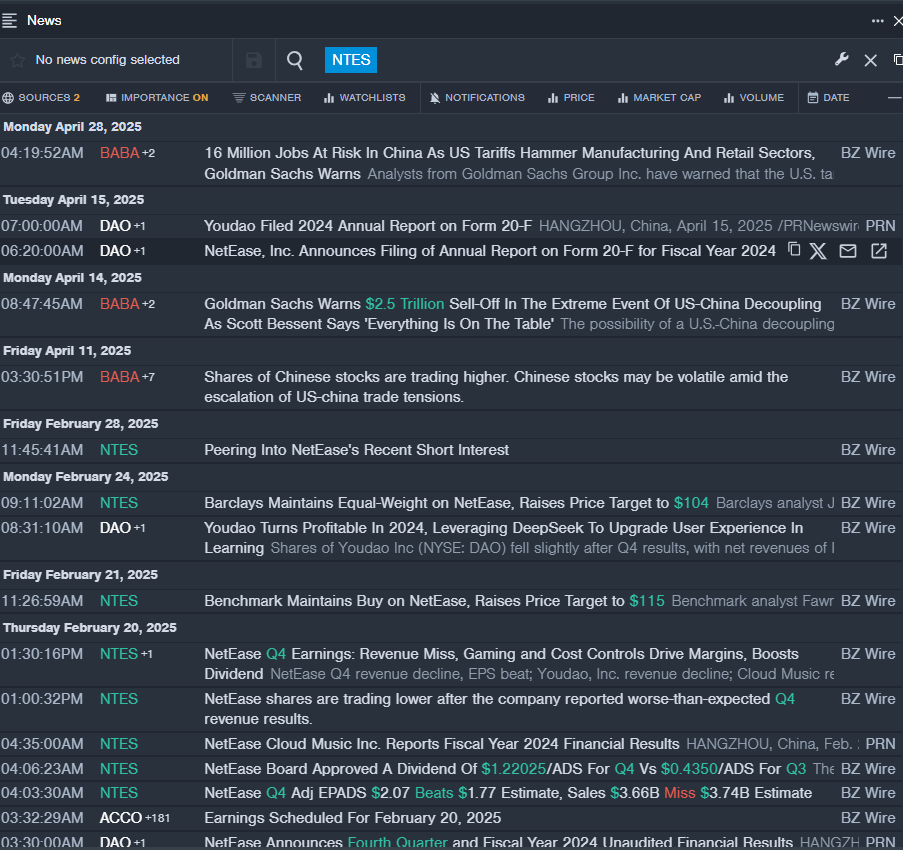Open 'Youdao Filed 2024 Annual Report on Form 20-F'

(x=368, y=226)
